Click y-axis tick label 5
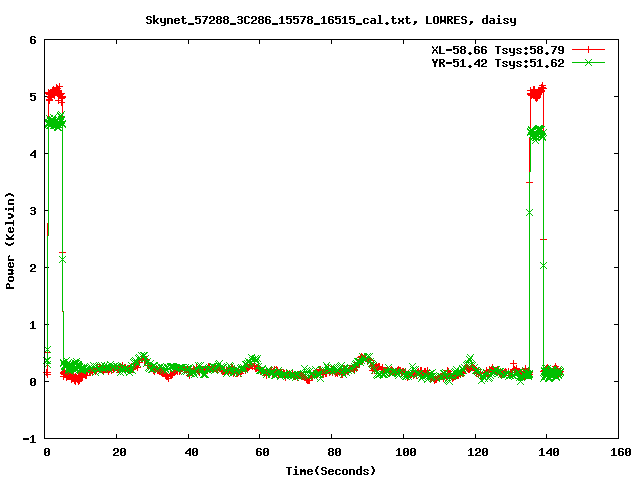 pos(33,97)
